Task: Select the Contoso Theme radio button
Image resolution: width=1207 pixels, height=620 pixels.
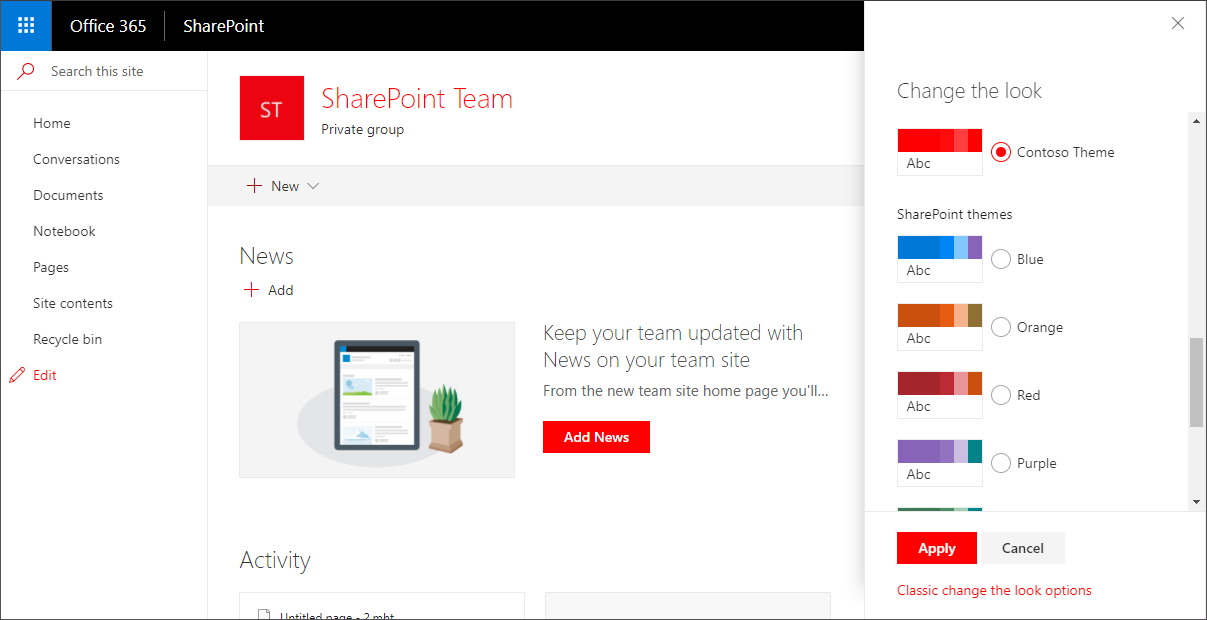Action: [x=1001, y=152]
